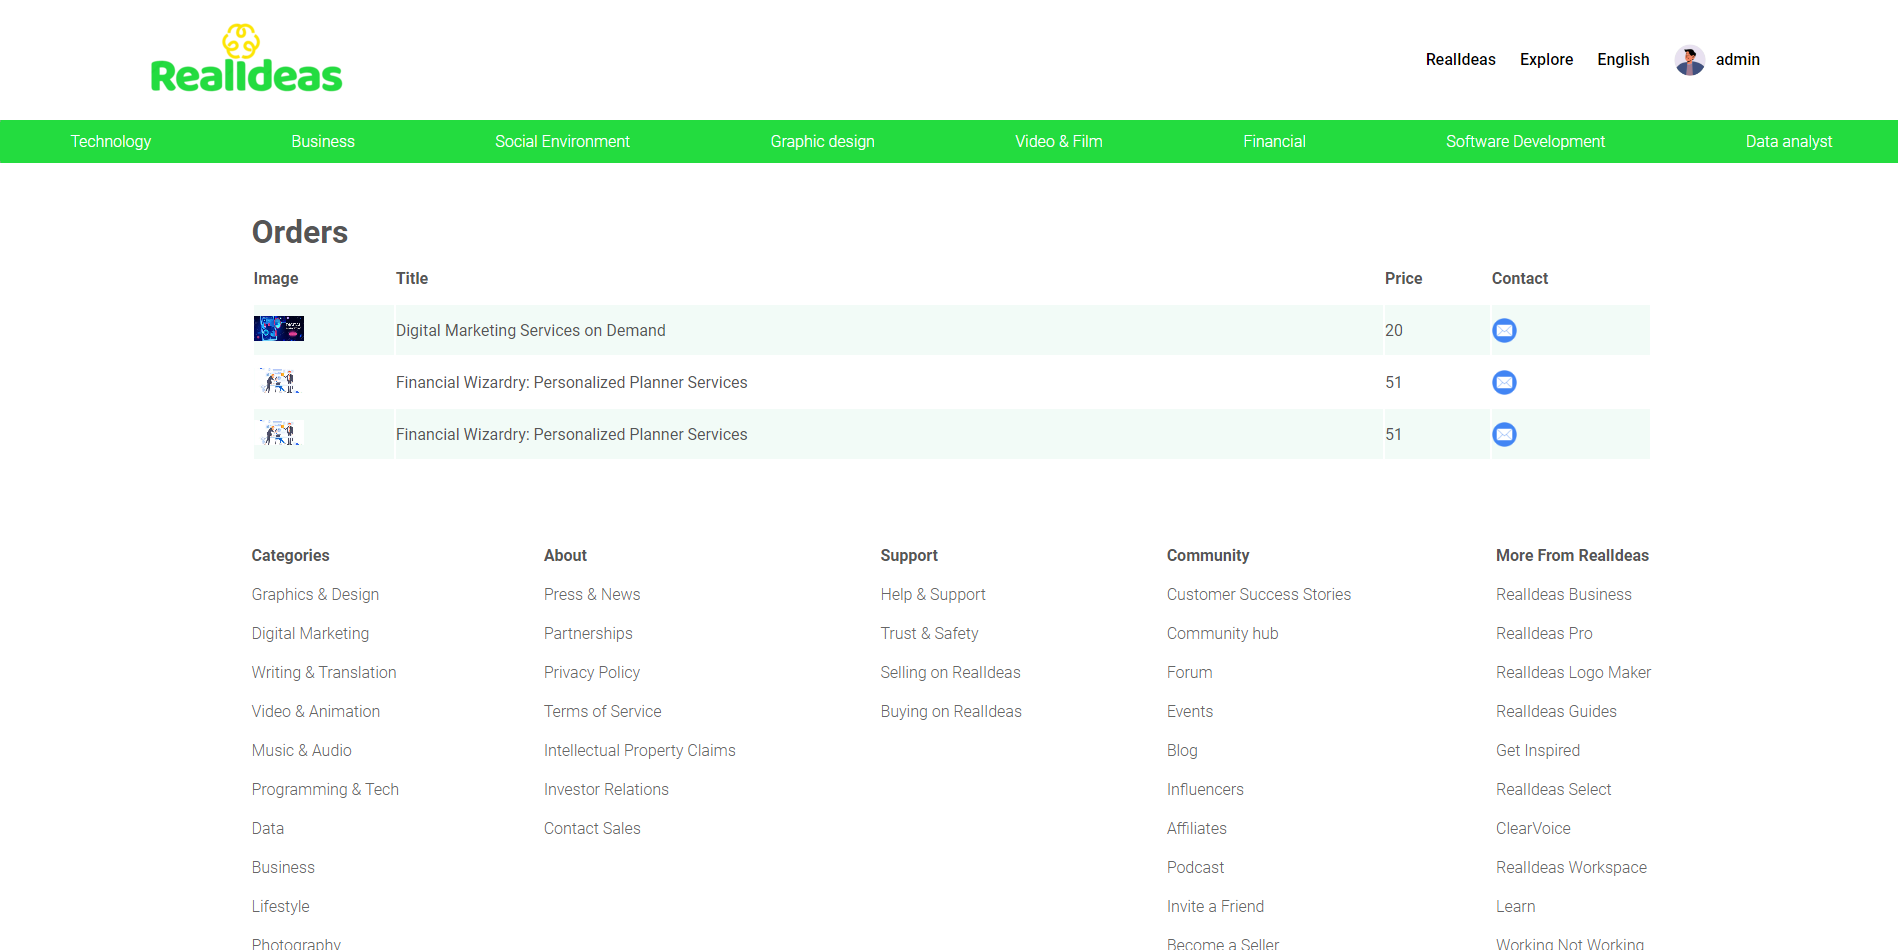Open Help & Support link

933,595
